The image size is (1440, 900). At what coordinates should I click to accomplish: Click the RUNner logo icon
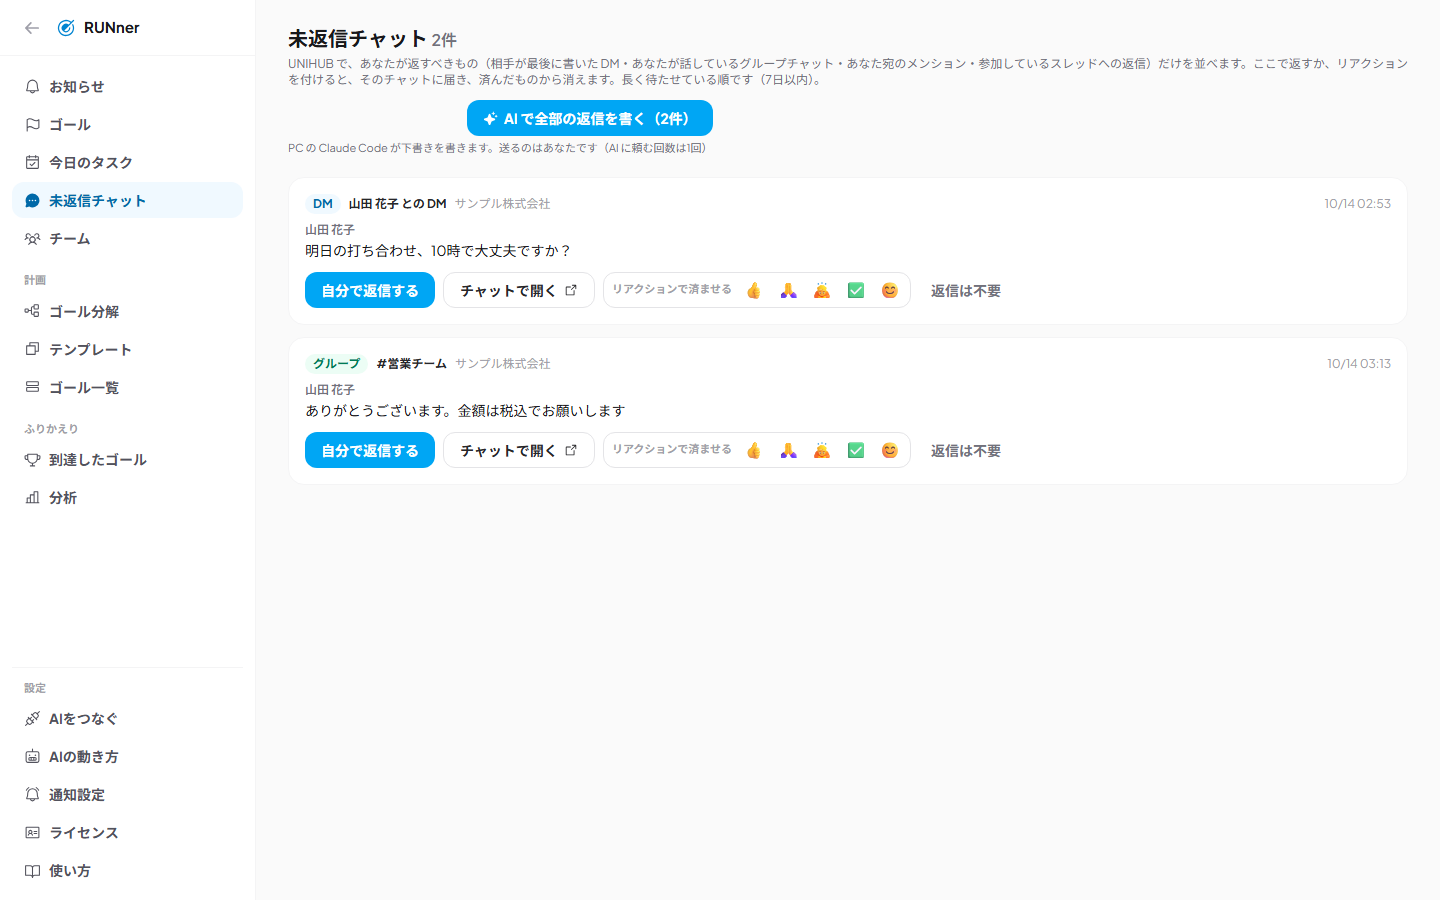click(66, 28)
